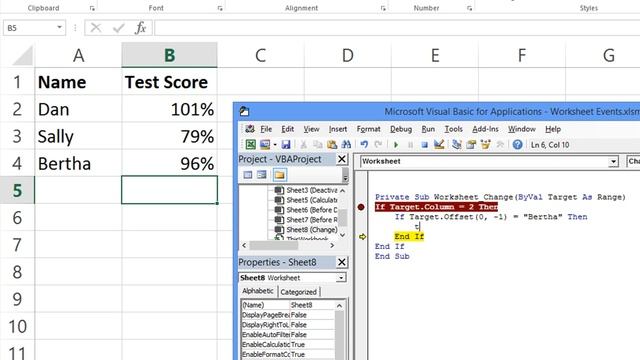The image size is (640, 360).
Task: Open Properties Window toolbar icon
Action: (x=471, y=144)
